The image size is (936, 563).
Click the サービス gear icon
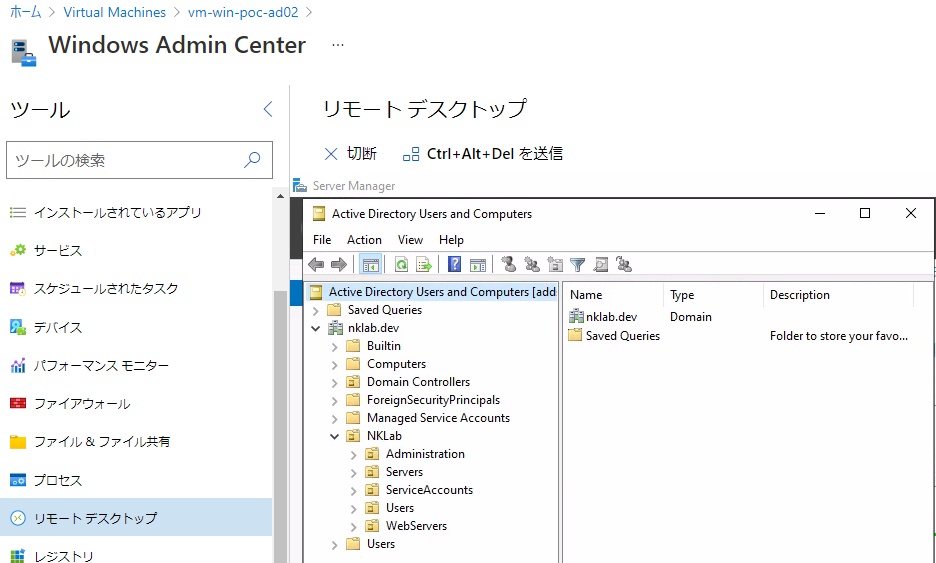(18, 251)
